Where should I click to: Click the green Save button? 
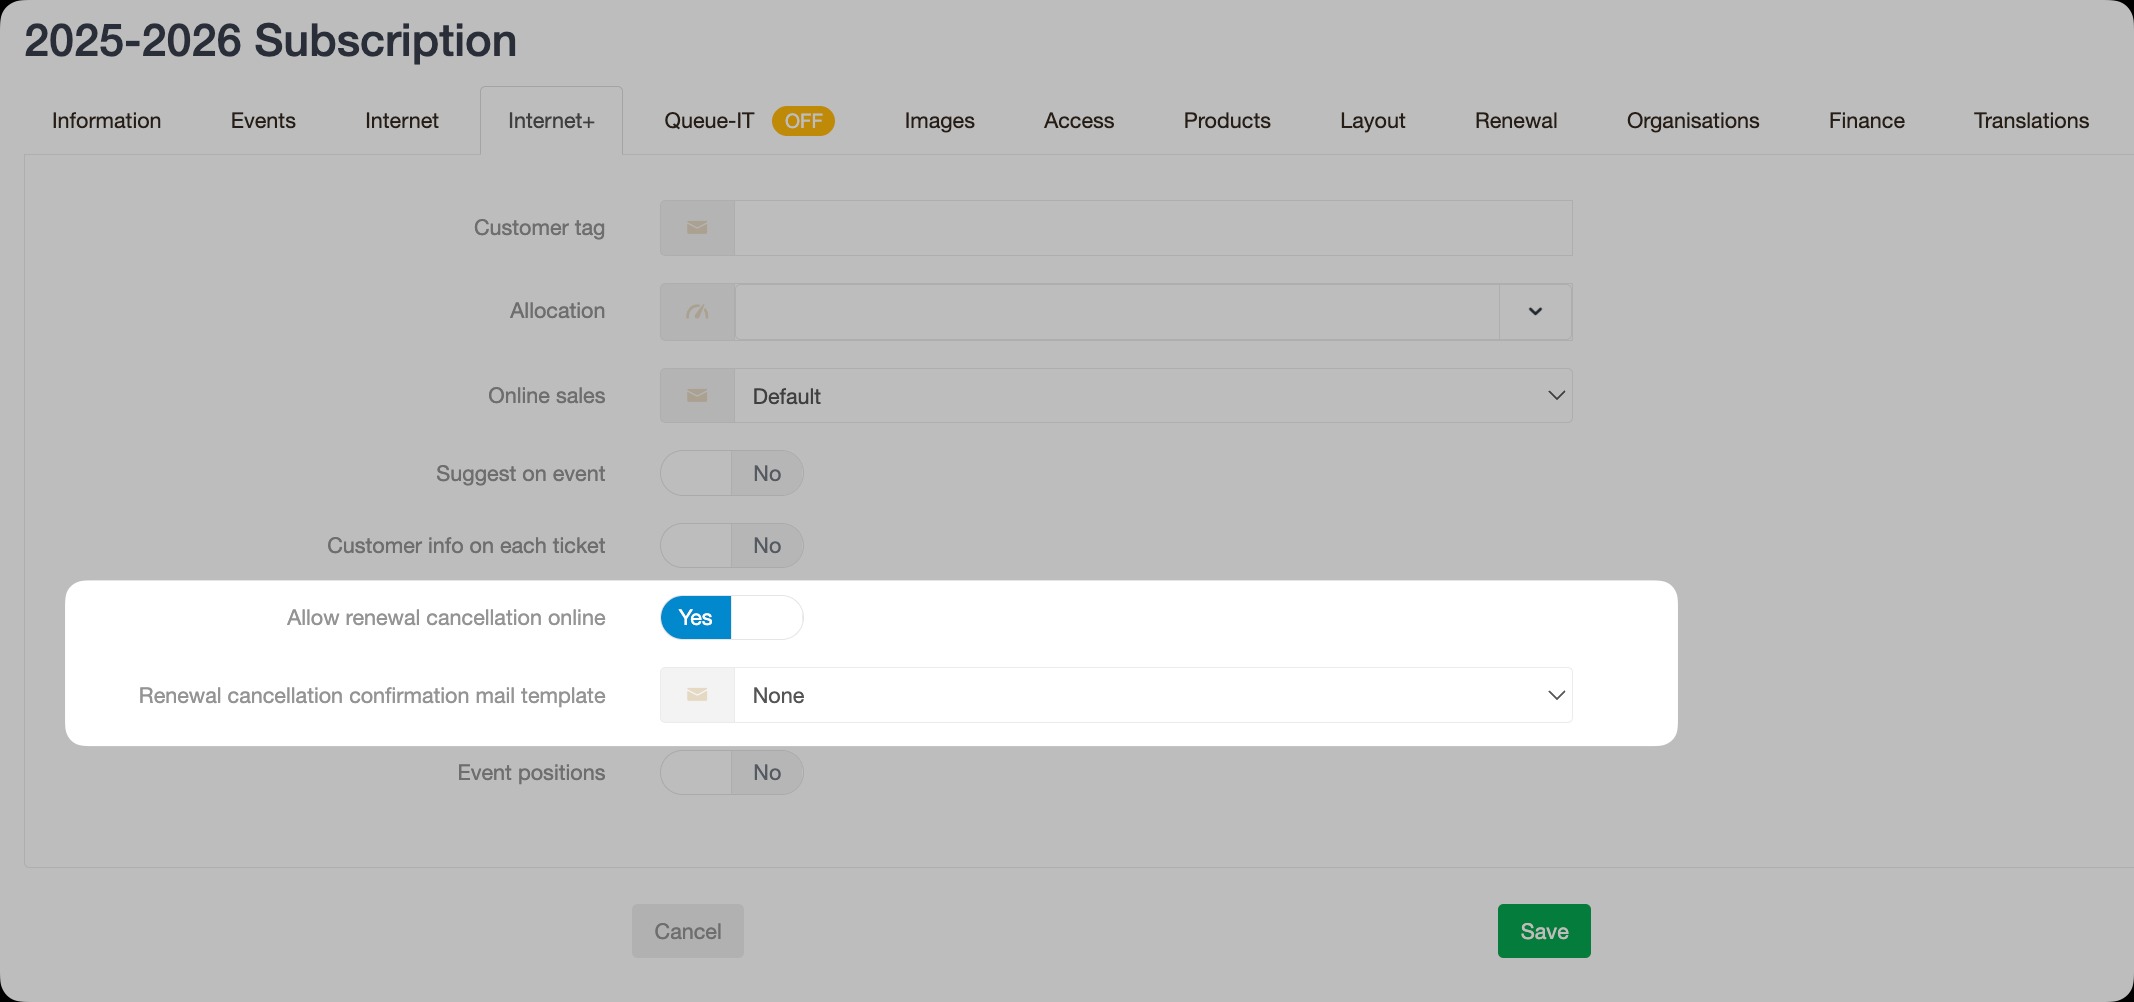1544,931
